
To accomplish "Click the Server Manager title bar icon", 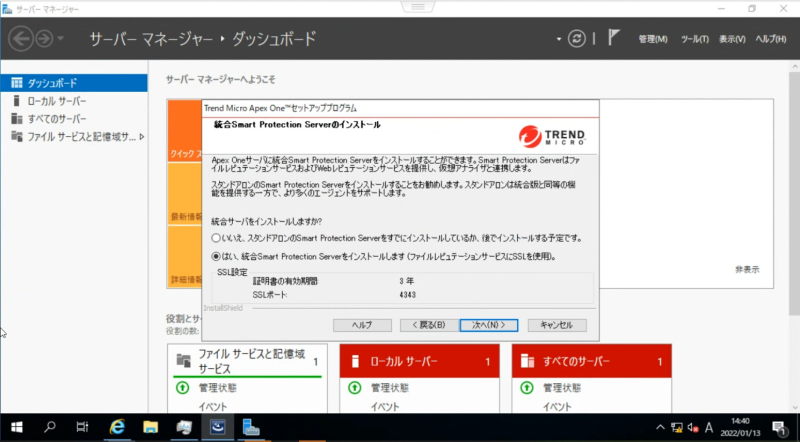I will point(7,9).
